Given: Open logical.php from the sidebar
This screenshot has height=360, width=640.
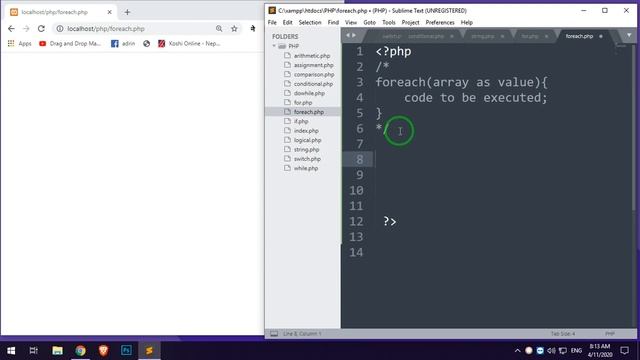Looking at the screenshot, I should (307, 140).
